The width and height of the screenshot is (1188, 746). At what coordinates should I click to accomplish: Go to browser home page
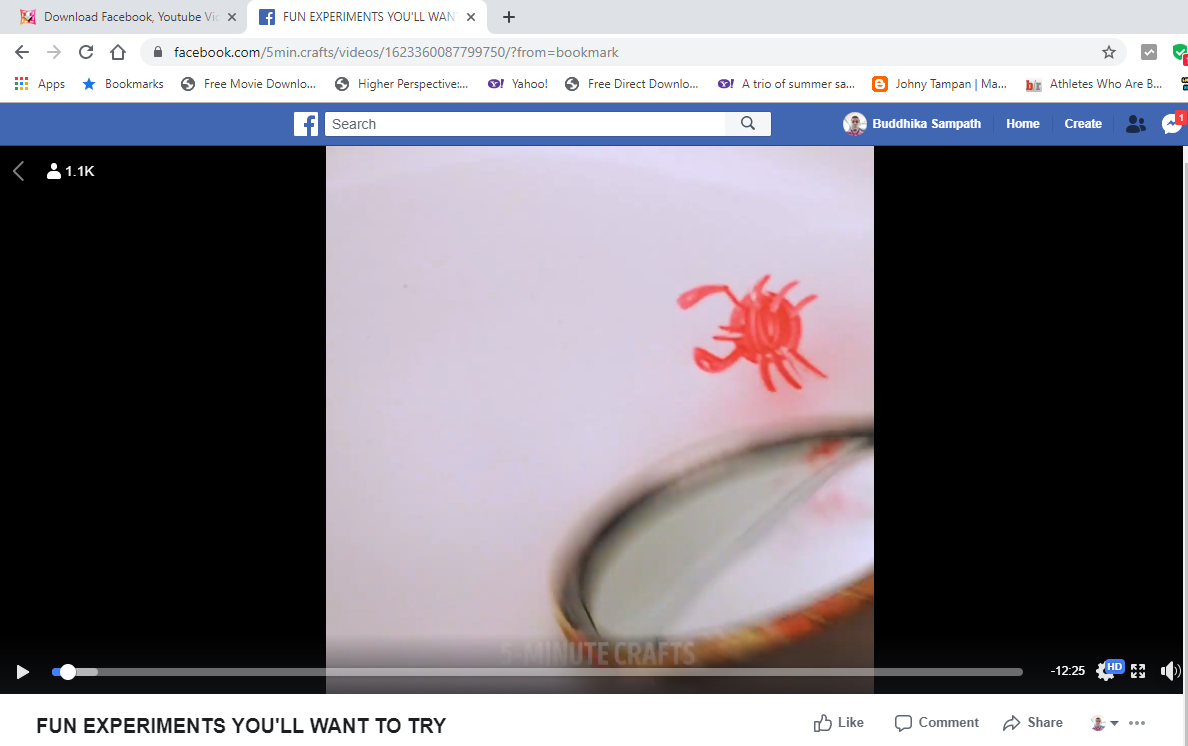117,52
